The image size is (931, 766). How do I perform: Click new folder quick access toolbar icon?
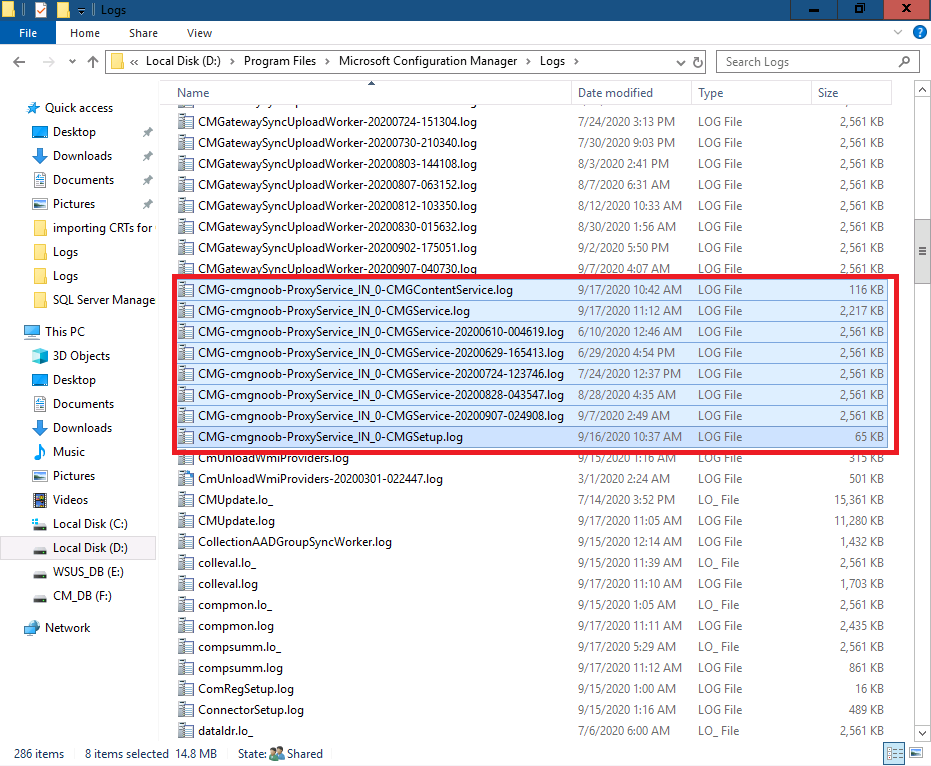63,10
